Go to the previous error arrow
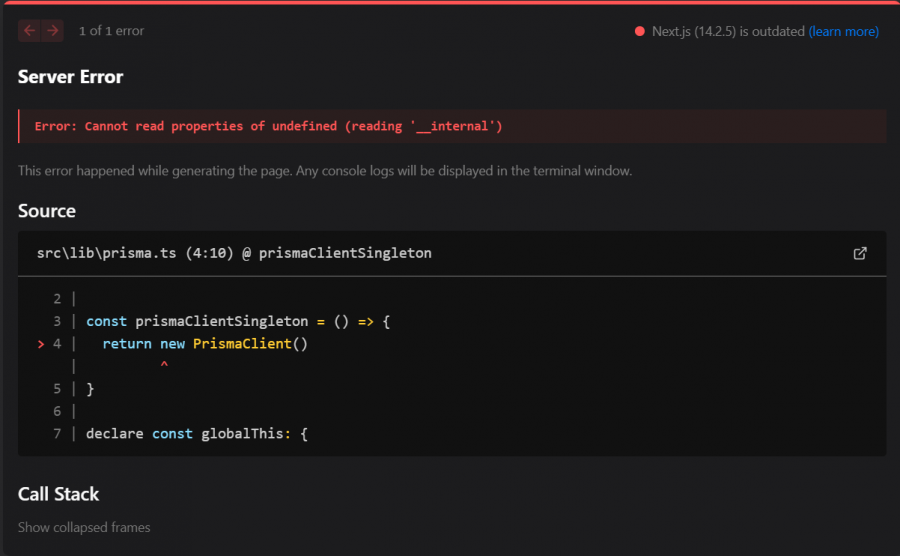The image size is (900, 556). (29, 31)
